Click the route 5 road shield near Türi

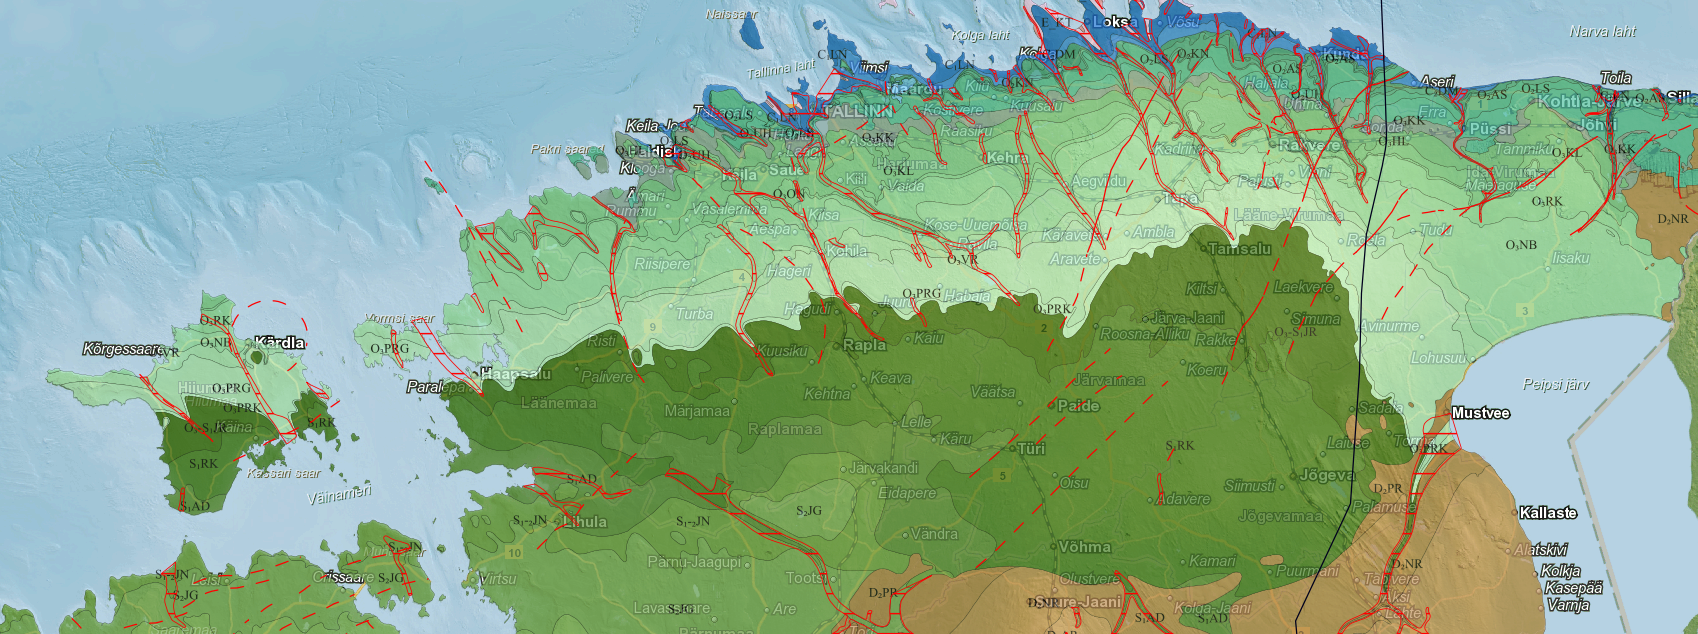pyautogui.click(x=1003, y=475)
